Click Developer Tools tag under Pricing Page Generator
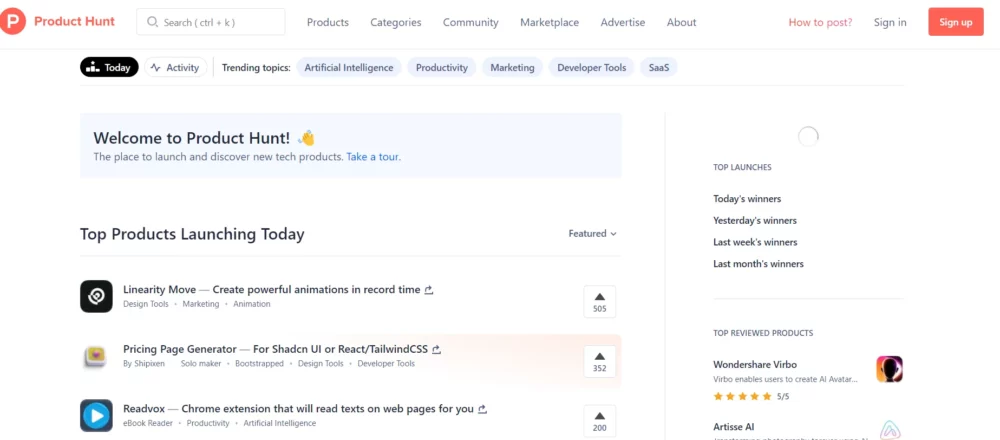The height and width of the screenshot is (440, 1000). coord(386,363)
